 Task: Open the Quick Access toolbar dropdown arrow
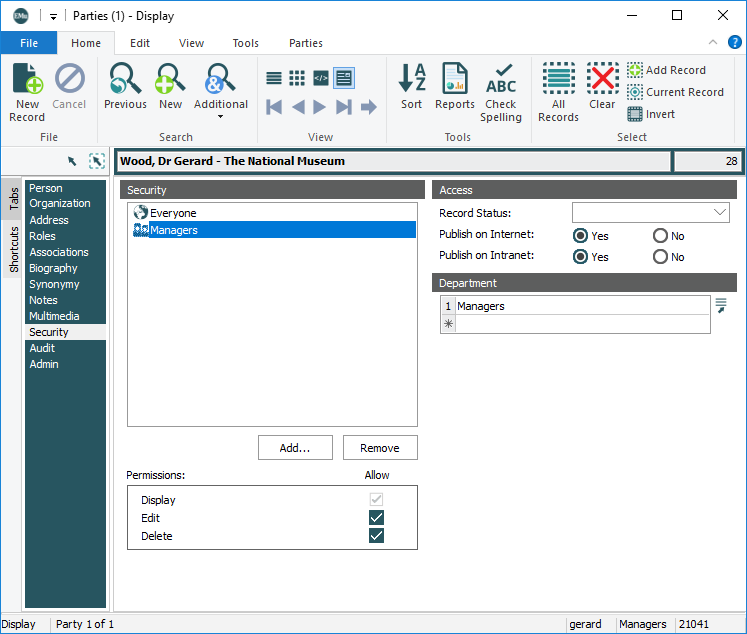pyautogui.click(x=53, y=16)
